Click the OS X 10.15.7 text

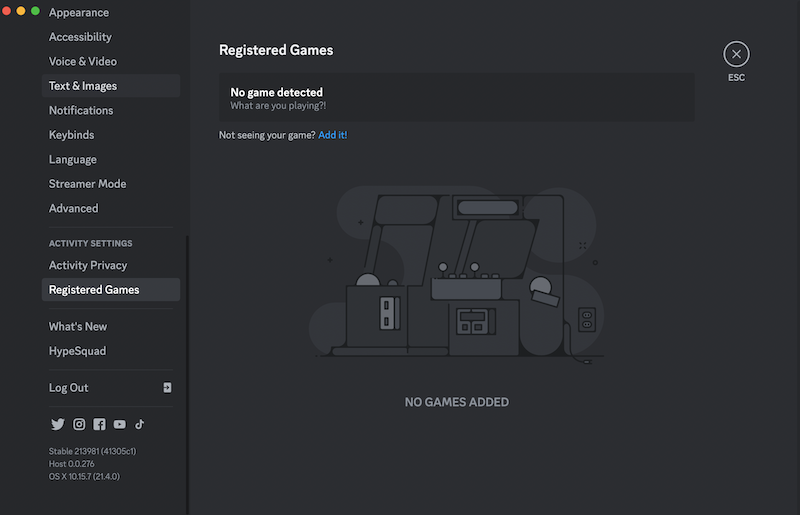tap(84, 476)
